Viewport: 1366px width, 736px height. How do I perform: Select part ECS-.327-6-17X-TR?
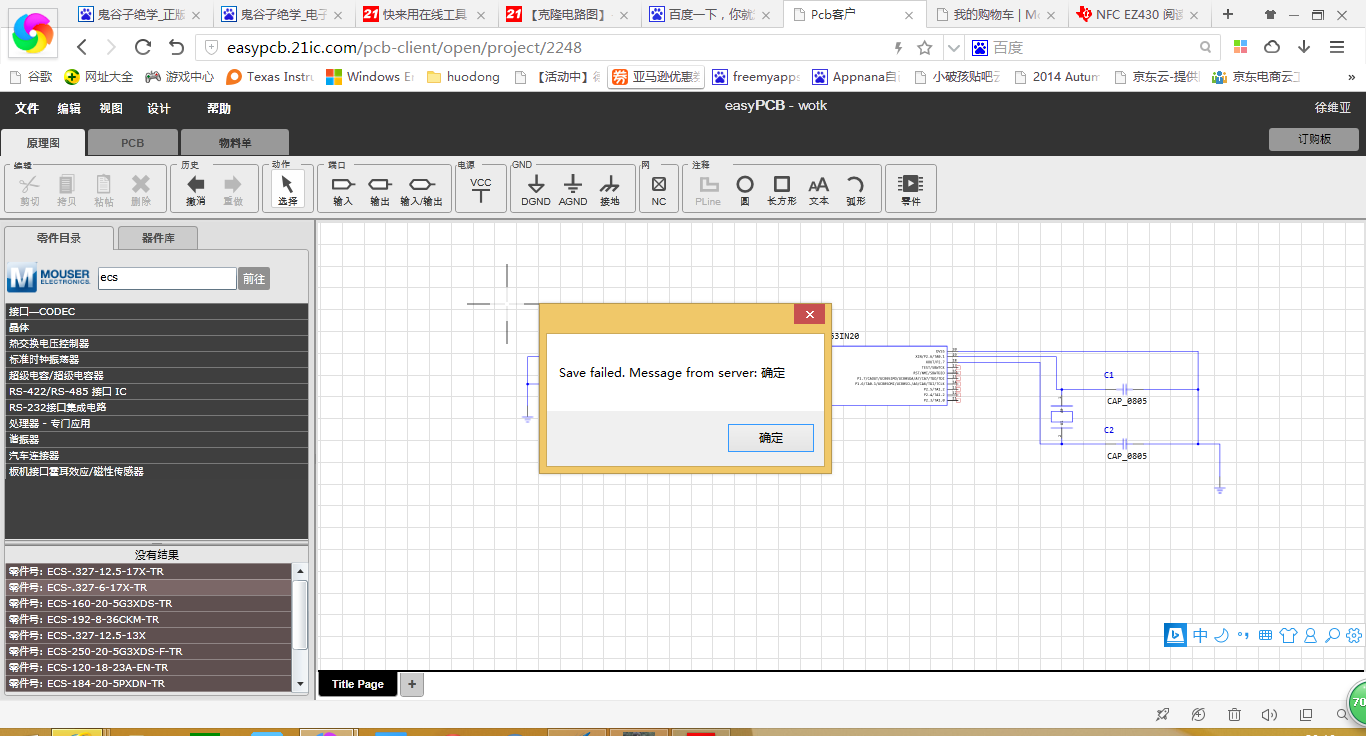coord(149,588)
